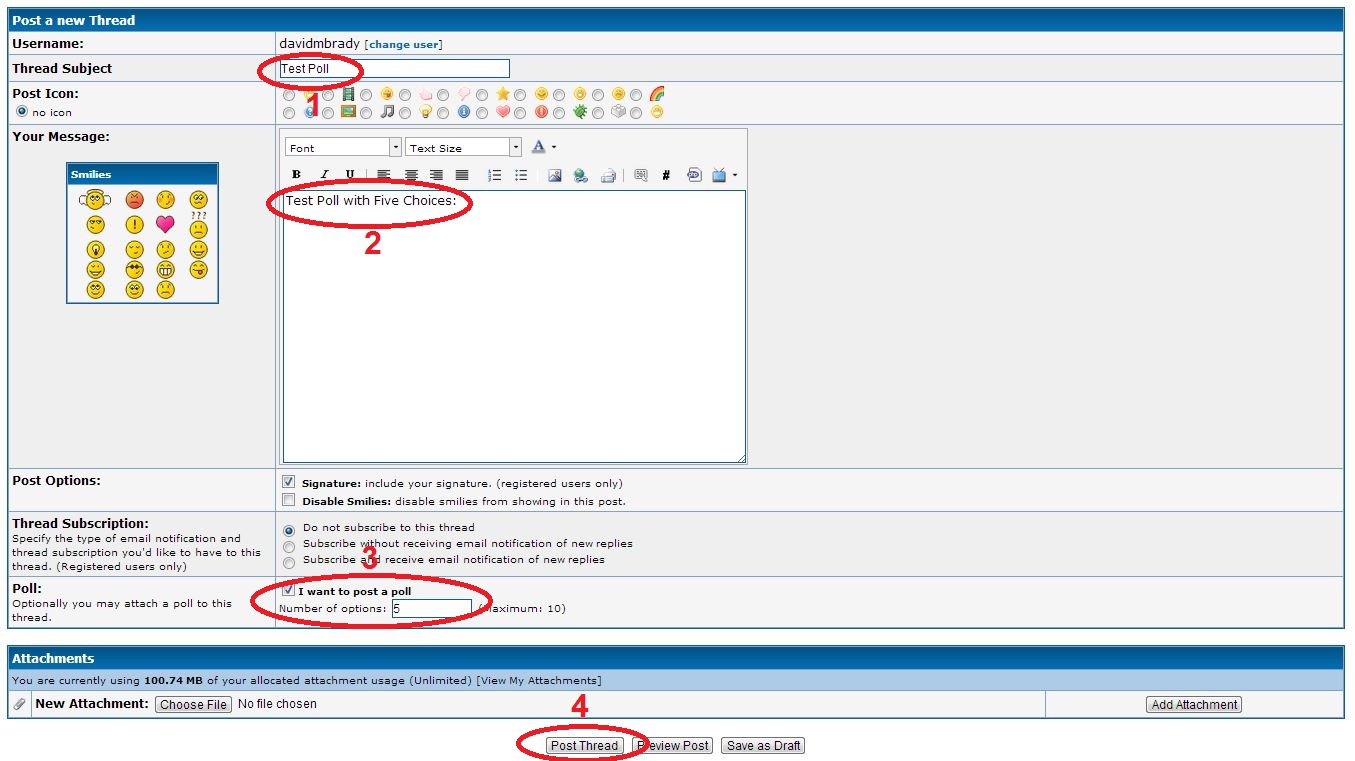Add the angry red smiley

134,200
